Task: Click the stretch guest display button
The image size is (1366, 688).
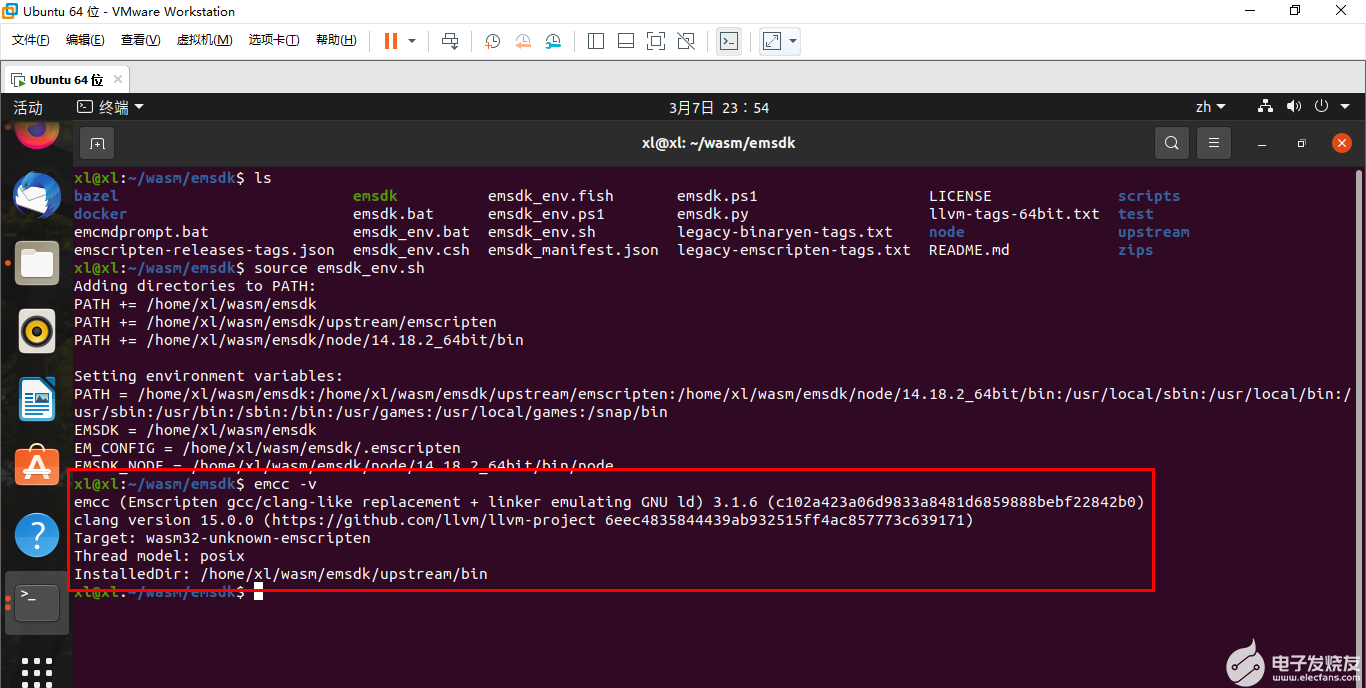Action: click(772, 41)
